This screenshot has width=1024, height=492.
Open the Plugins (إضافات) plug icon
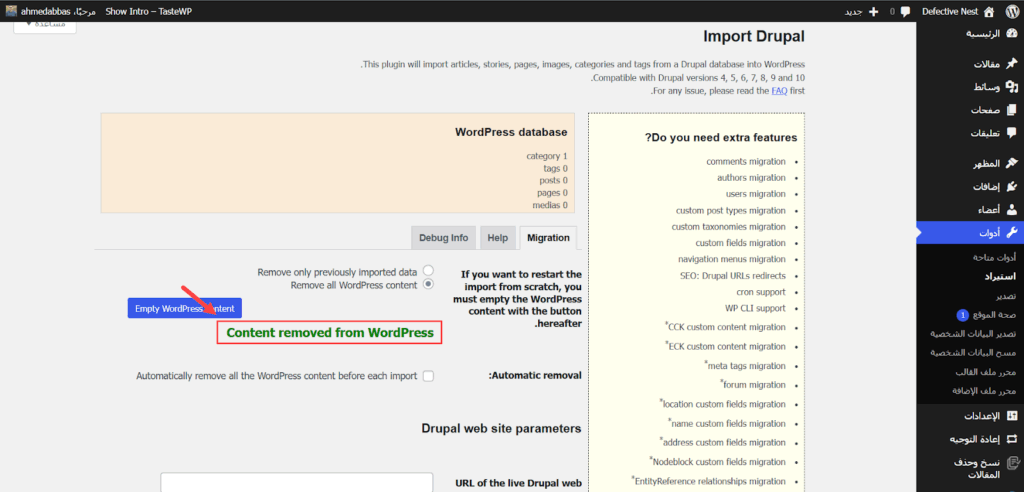1011,187
